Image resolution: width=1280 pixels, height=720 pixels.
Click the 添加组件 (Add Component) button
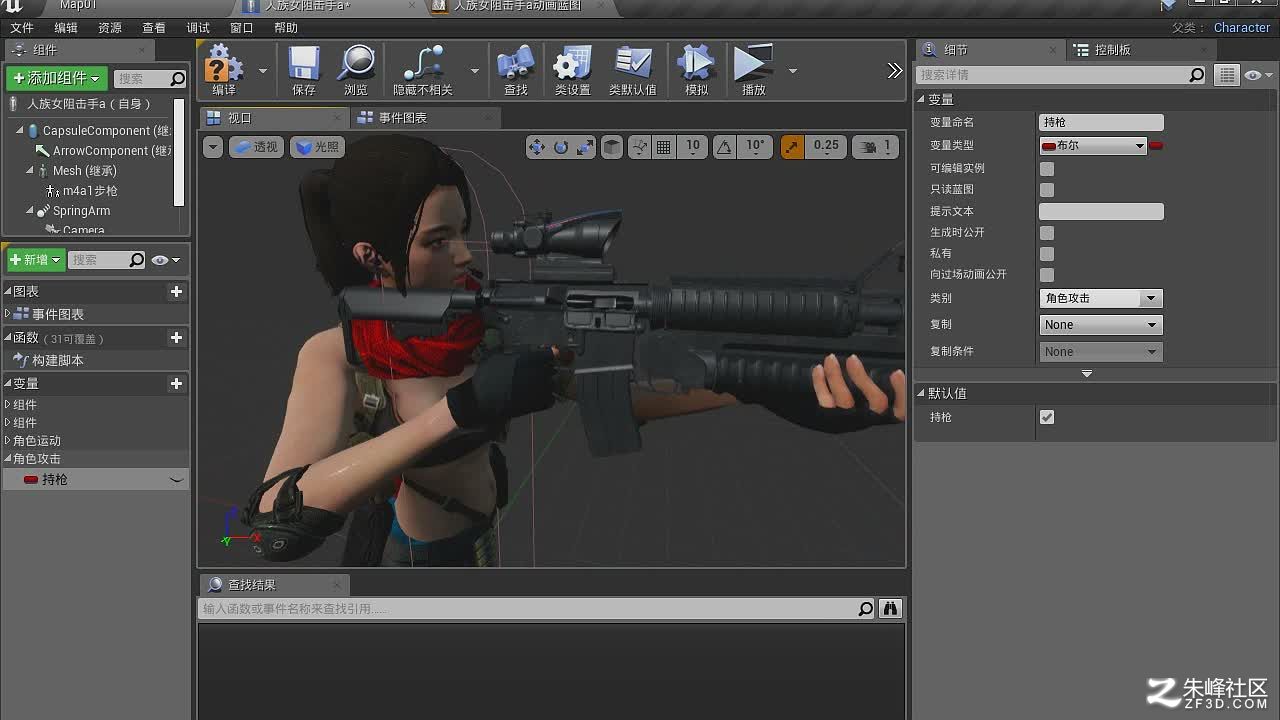coord(56,78)
